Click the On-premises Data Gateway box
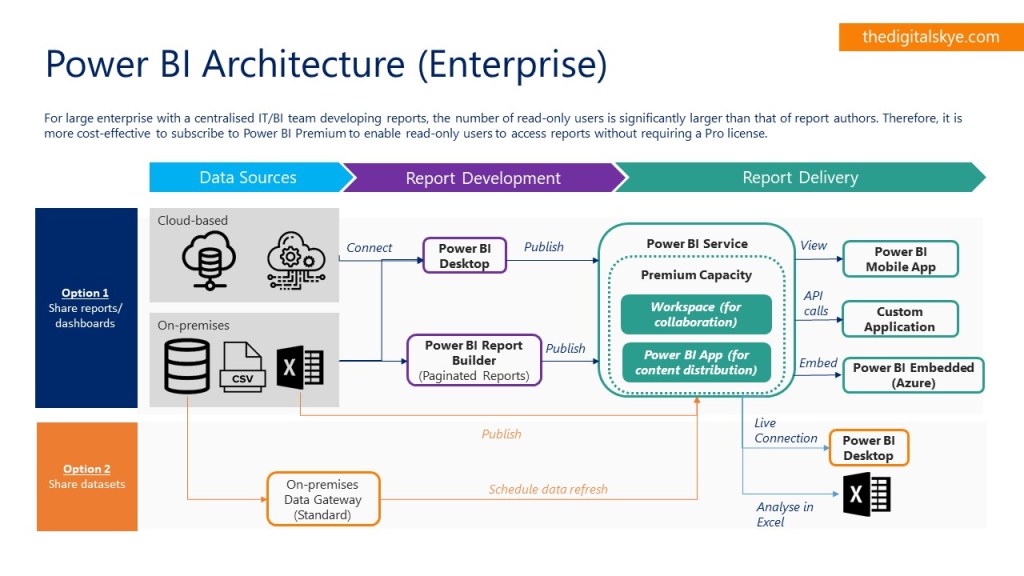The width and height of the screenshot is (1024, 576). tap(324, 499)
